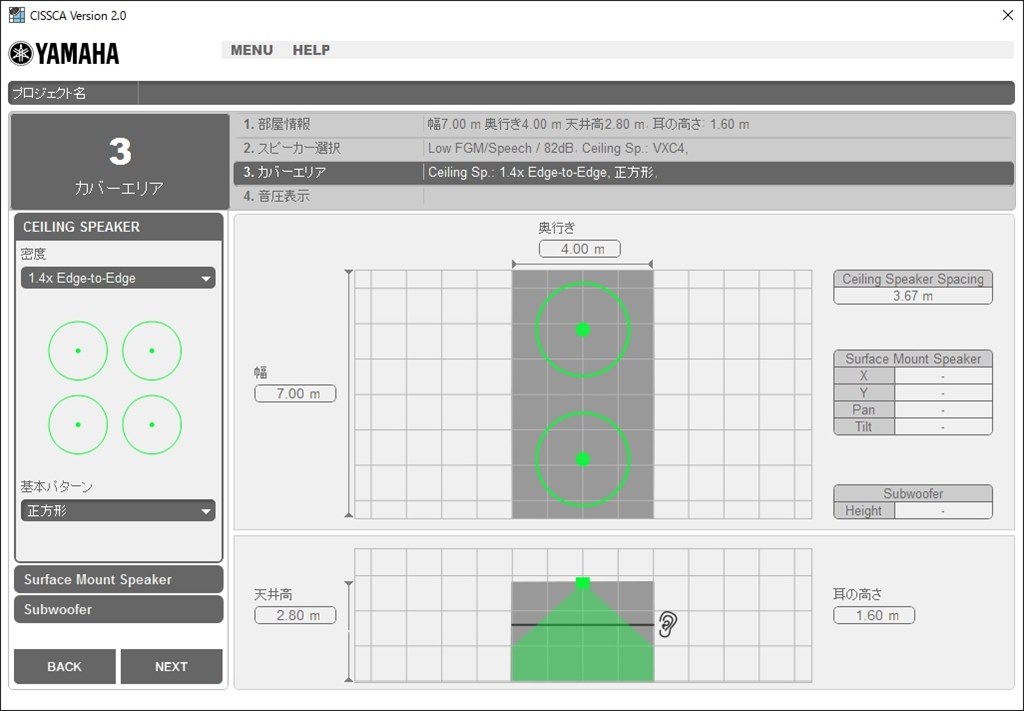
Task: Close the CISSCA window
Action: (x=1008, y=15)
